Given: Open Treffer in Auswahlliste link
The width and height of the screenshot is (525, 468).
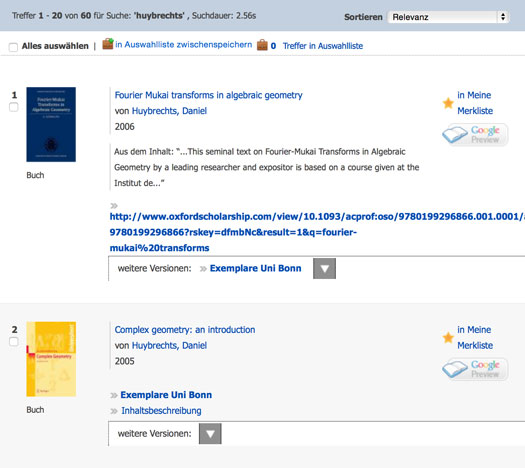Looking at the screenshot, I should 323,46.
